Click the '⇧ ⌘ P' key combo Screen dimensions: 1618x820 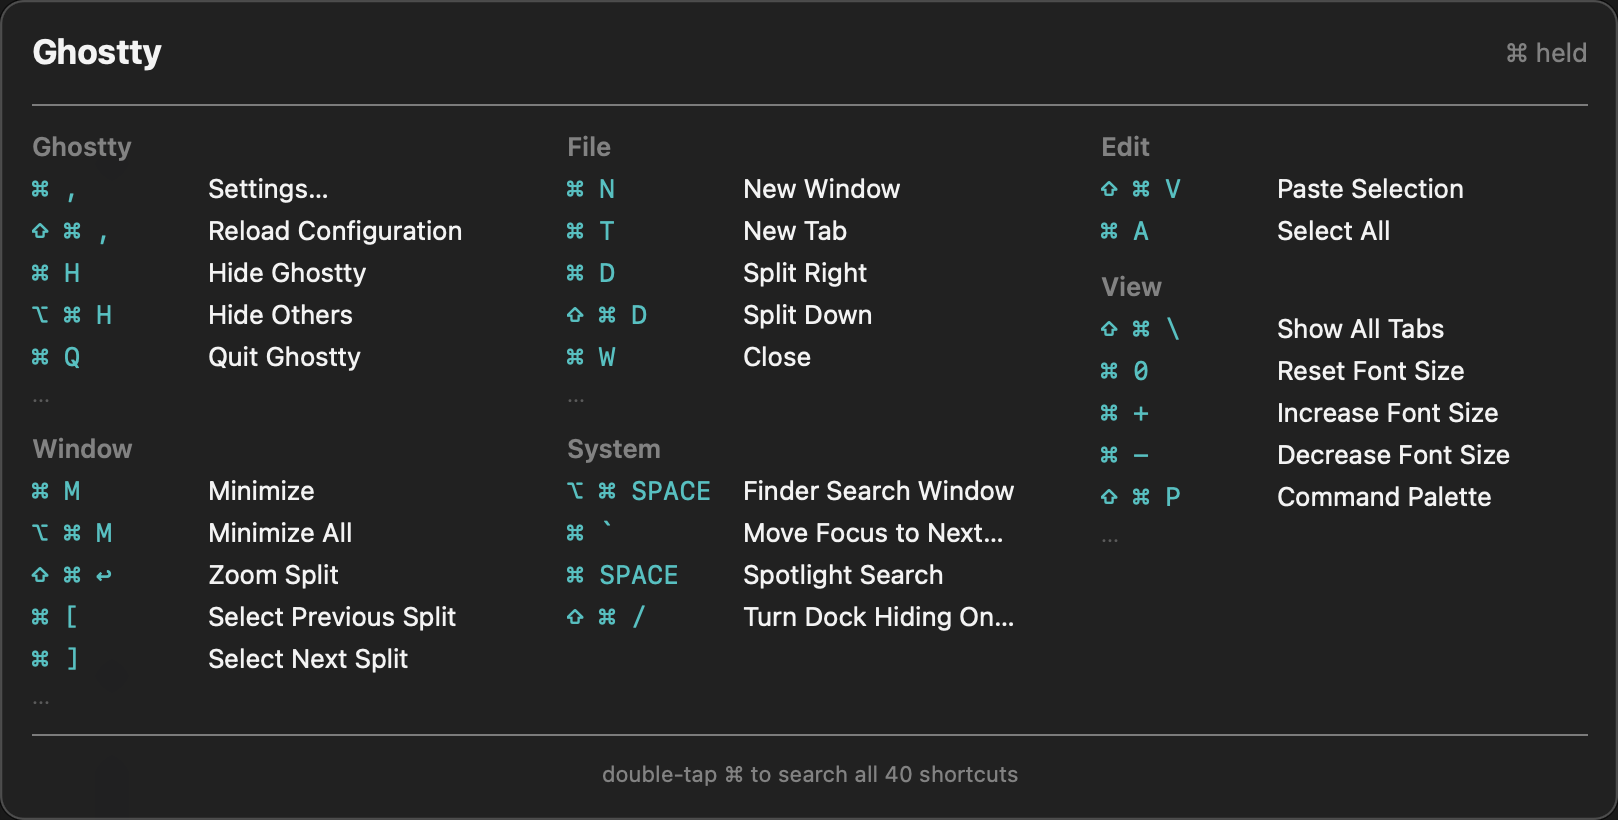tap(1141, 497)
